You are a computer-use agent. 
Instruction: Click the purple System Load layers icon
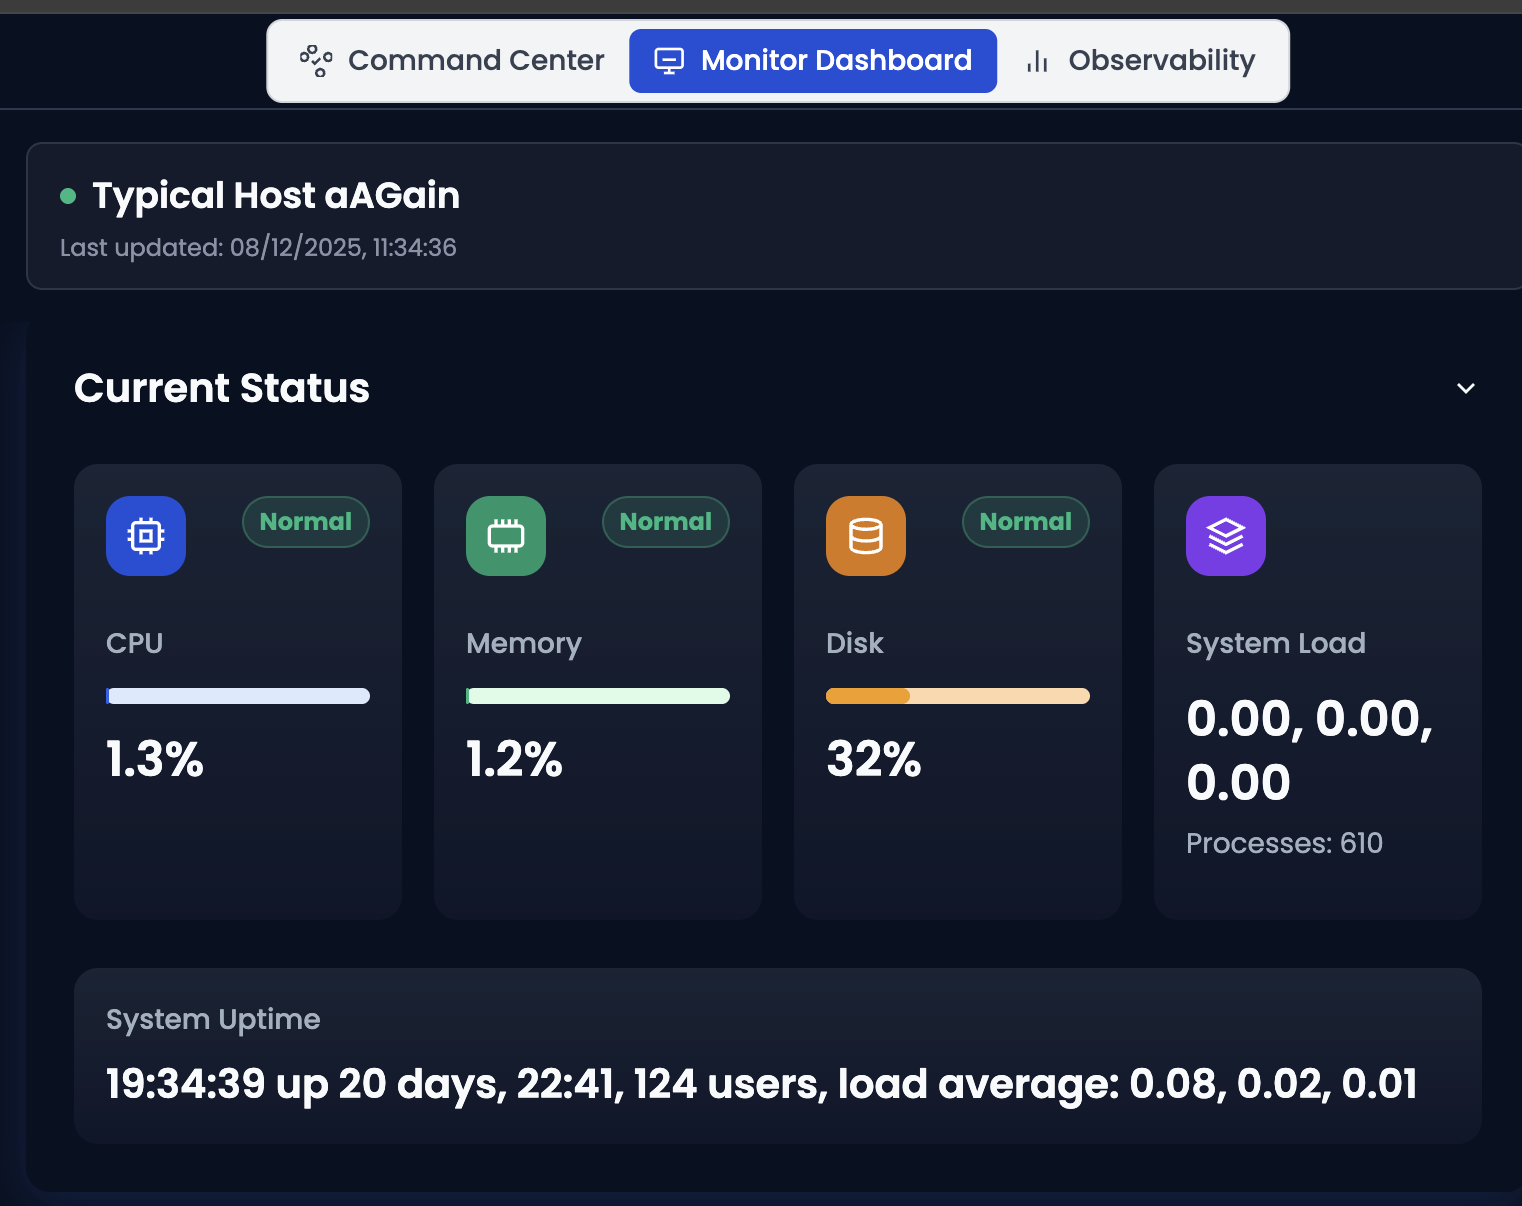click(x=1226, y=536)
